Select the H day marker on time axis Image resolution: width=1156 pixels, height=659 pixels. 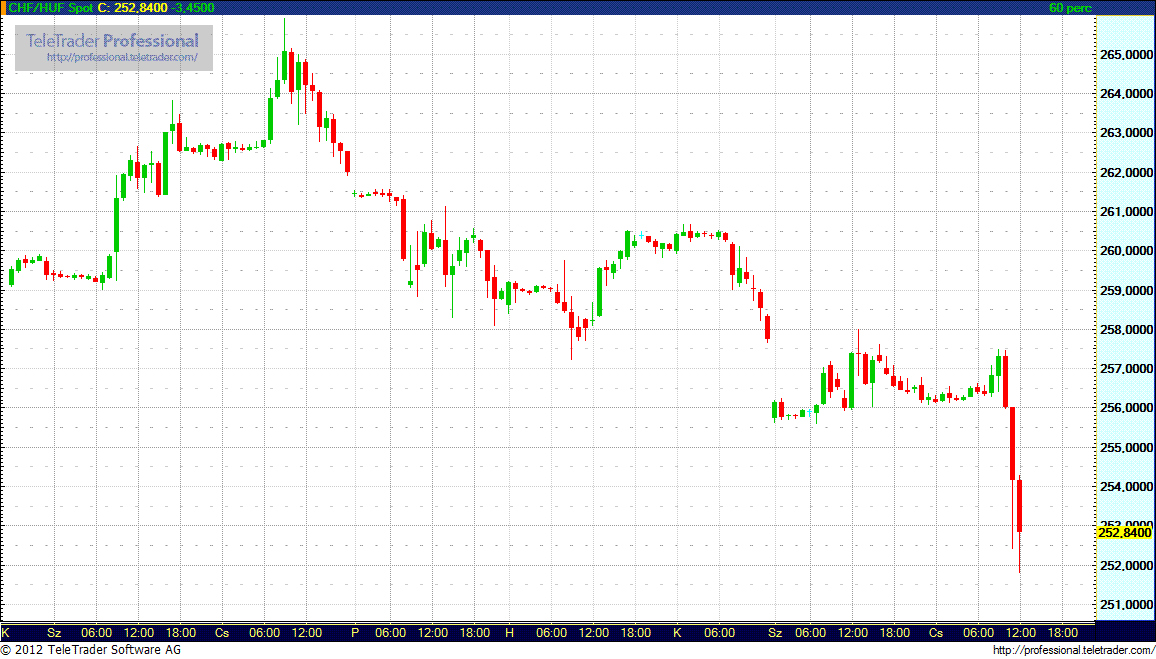[509, 633]
